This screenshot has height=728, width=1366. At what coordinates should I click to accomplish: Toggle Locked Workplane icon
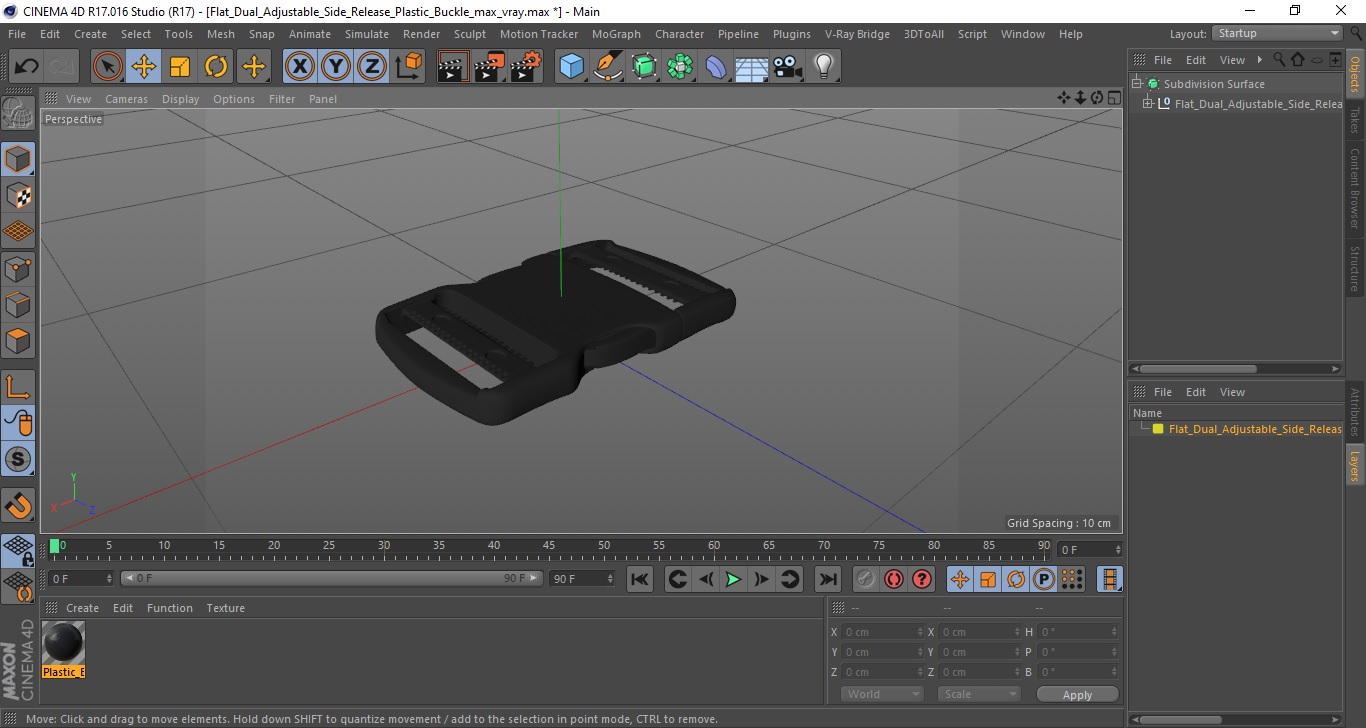[x=18, y=550]
